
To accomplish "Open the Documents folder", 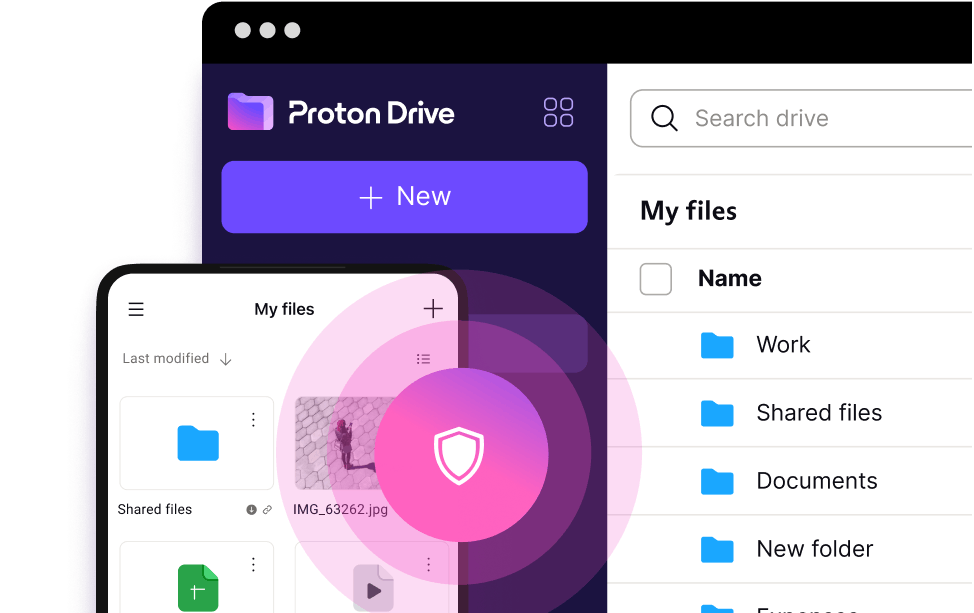I will tap(816, 481).
